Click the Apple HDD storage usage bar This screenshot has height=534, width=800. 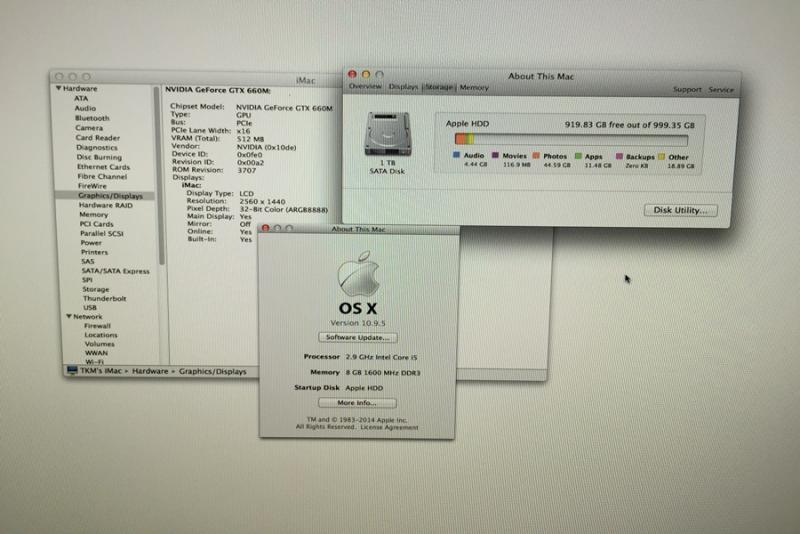[571, 139]
